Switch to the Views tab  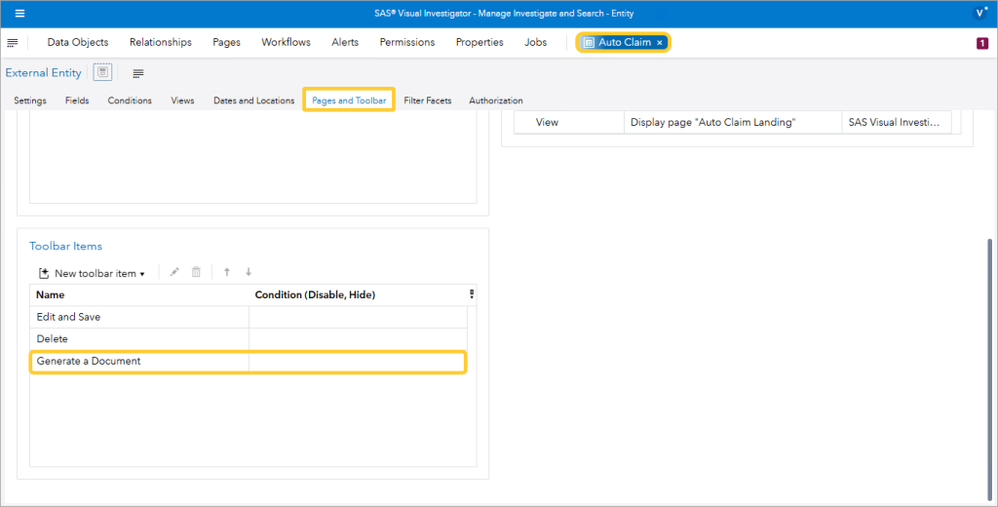pos(183,101)
